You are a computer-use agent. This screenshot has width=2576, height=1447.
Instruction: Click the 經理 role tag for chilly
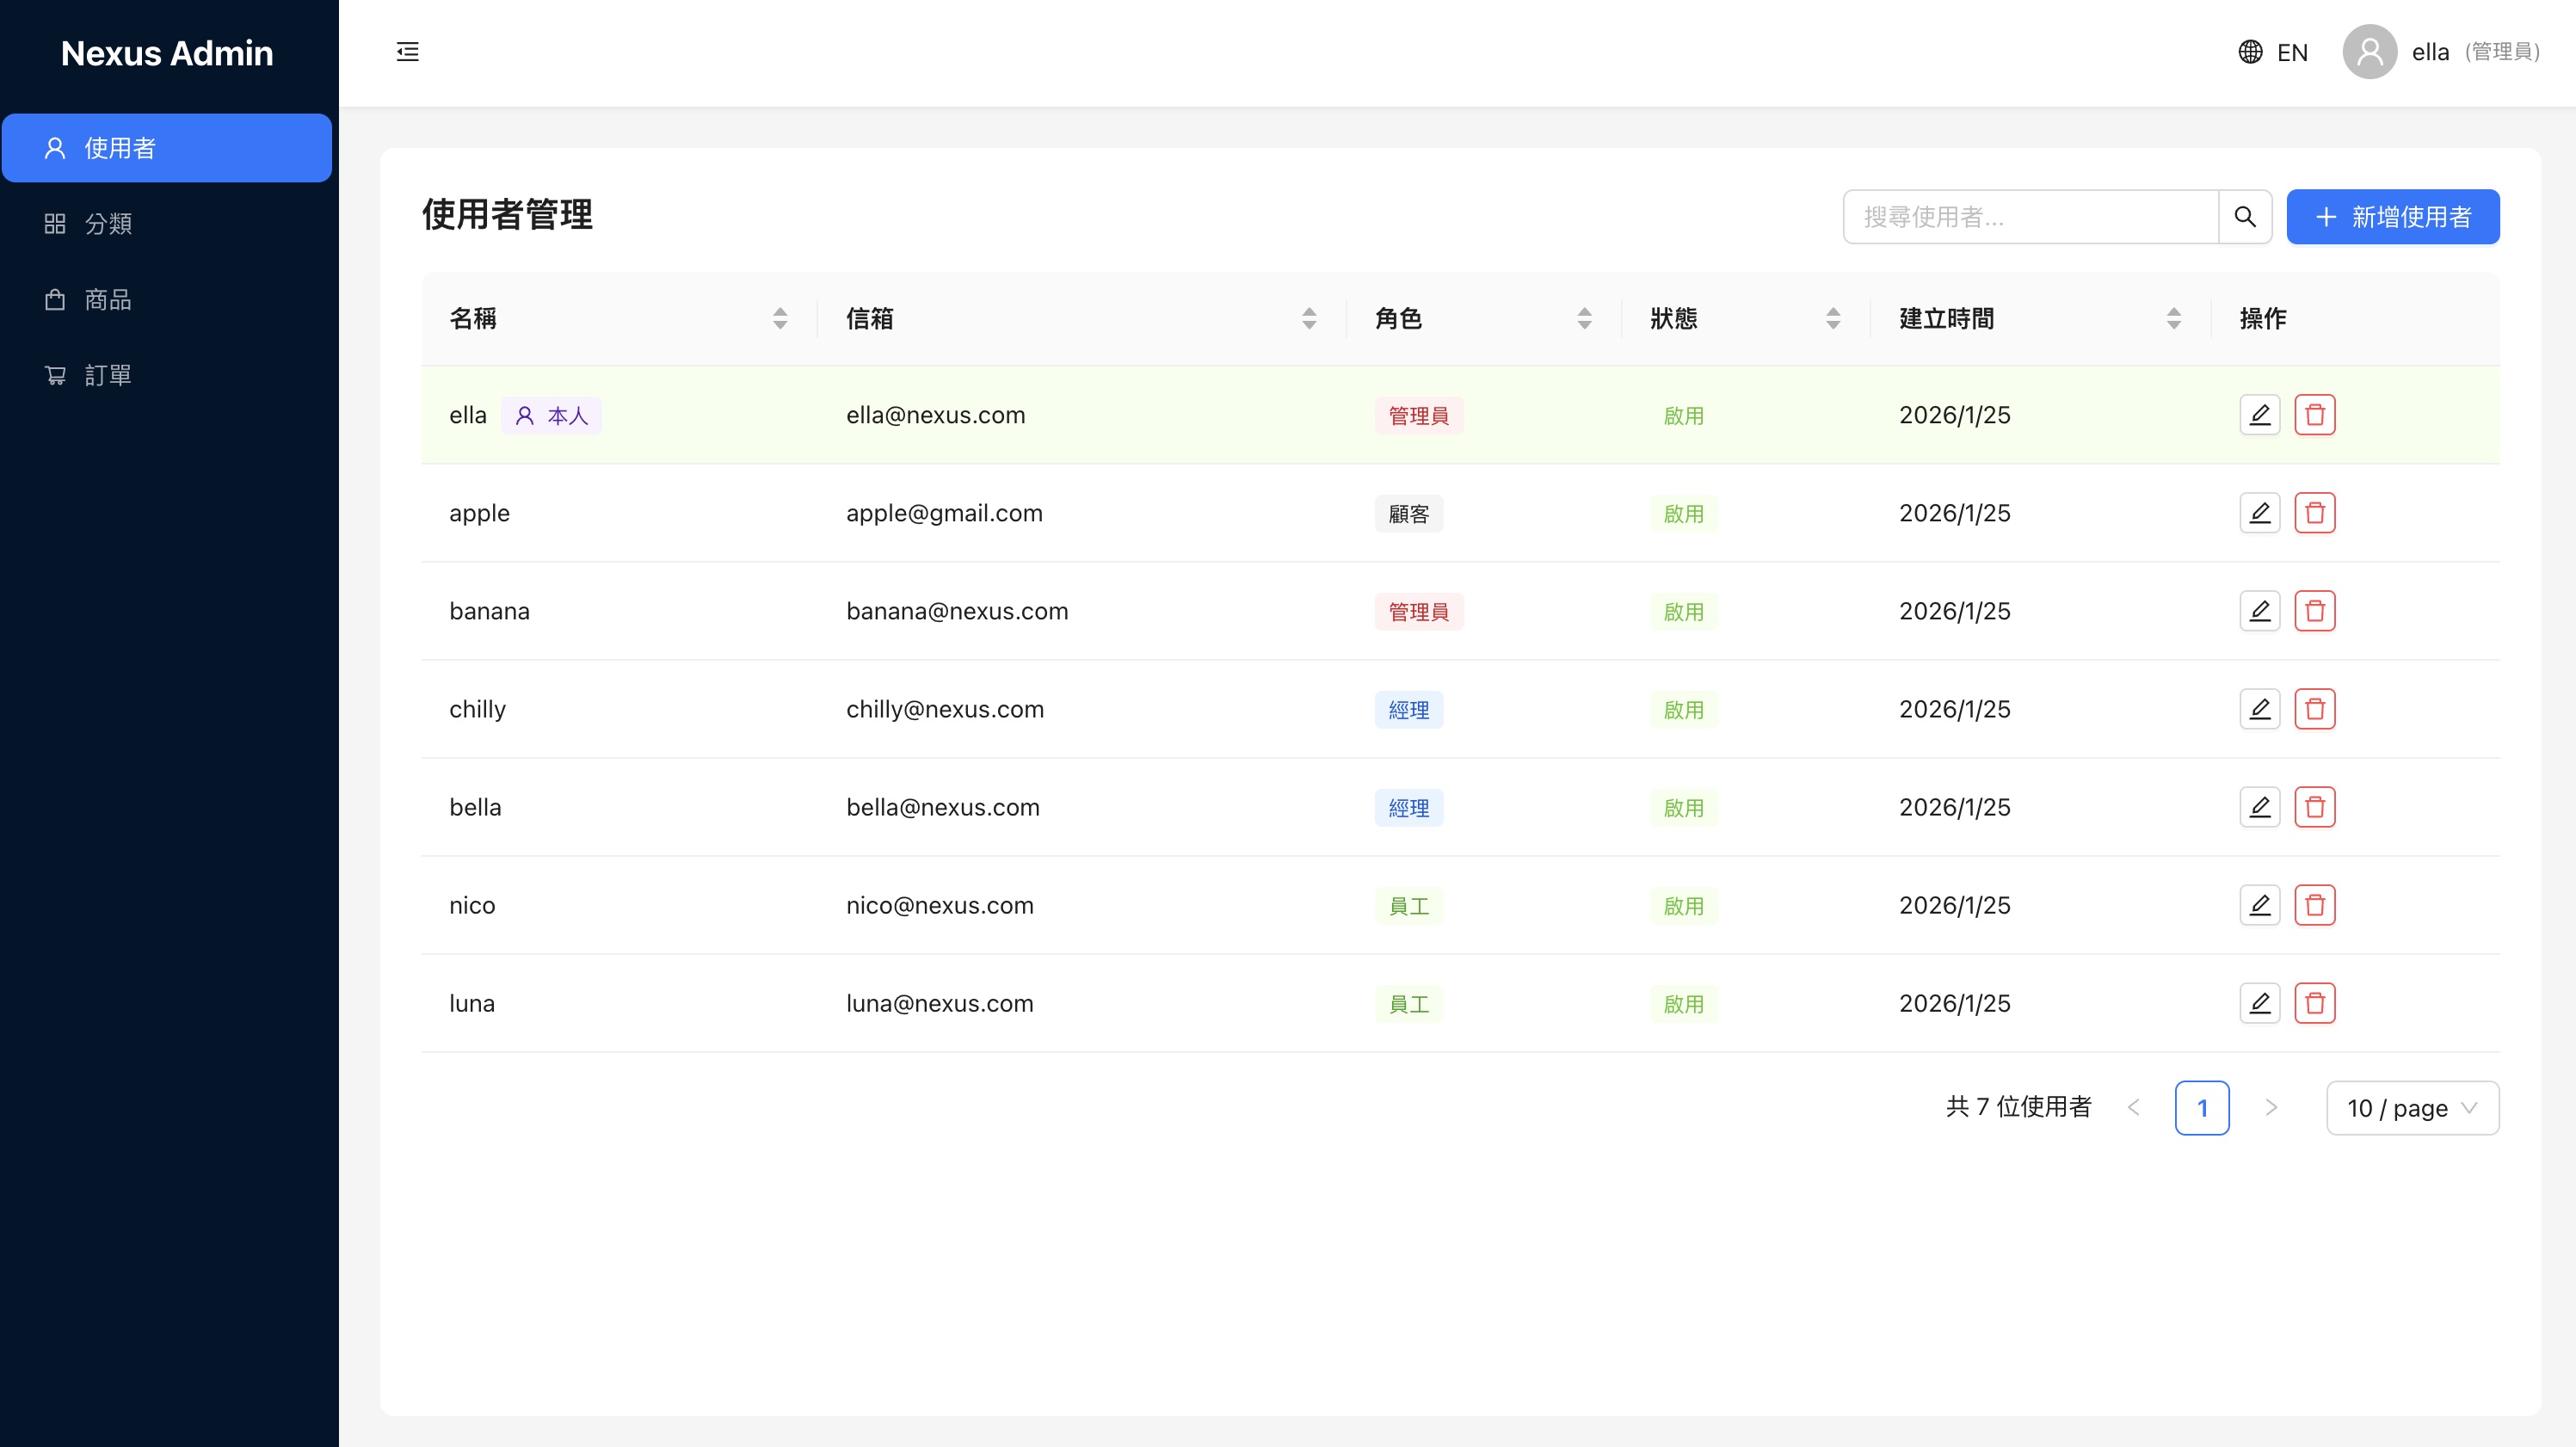pyautogui.click(x=1408, y=710)
